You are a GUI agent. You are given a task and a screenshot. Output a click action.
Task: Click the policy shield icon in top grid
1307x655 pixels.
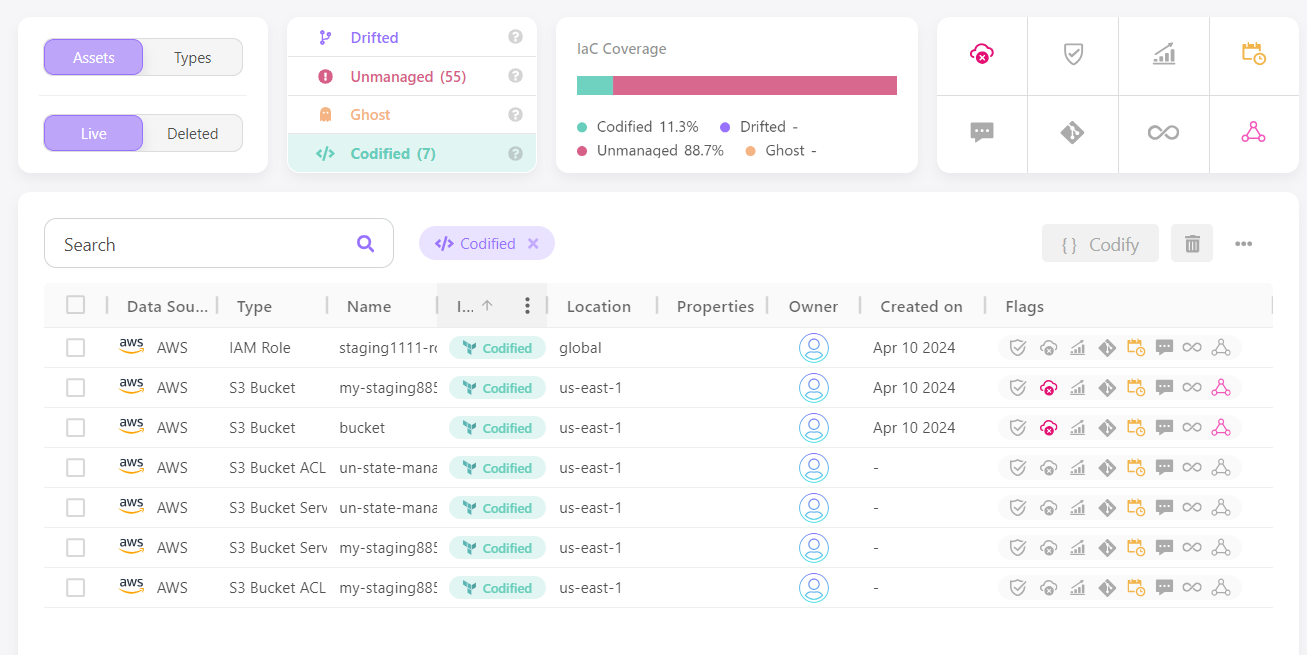1073,55
